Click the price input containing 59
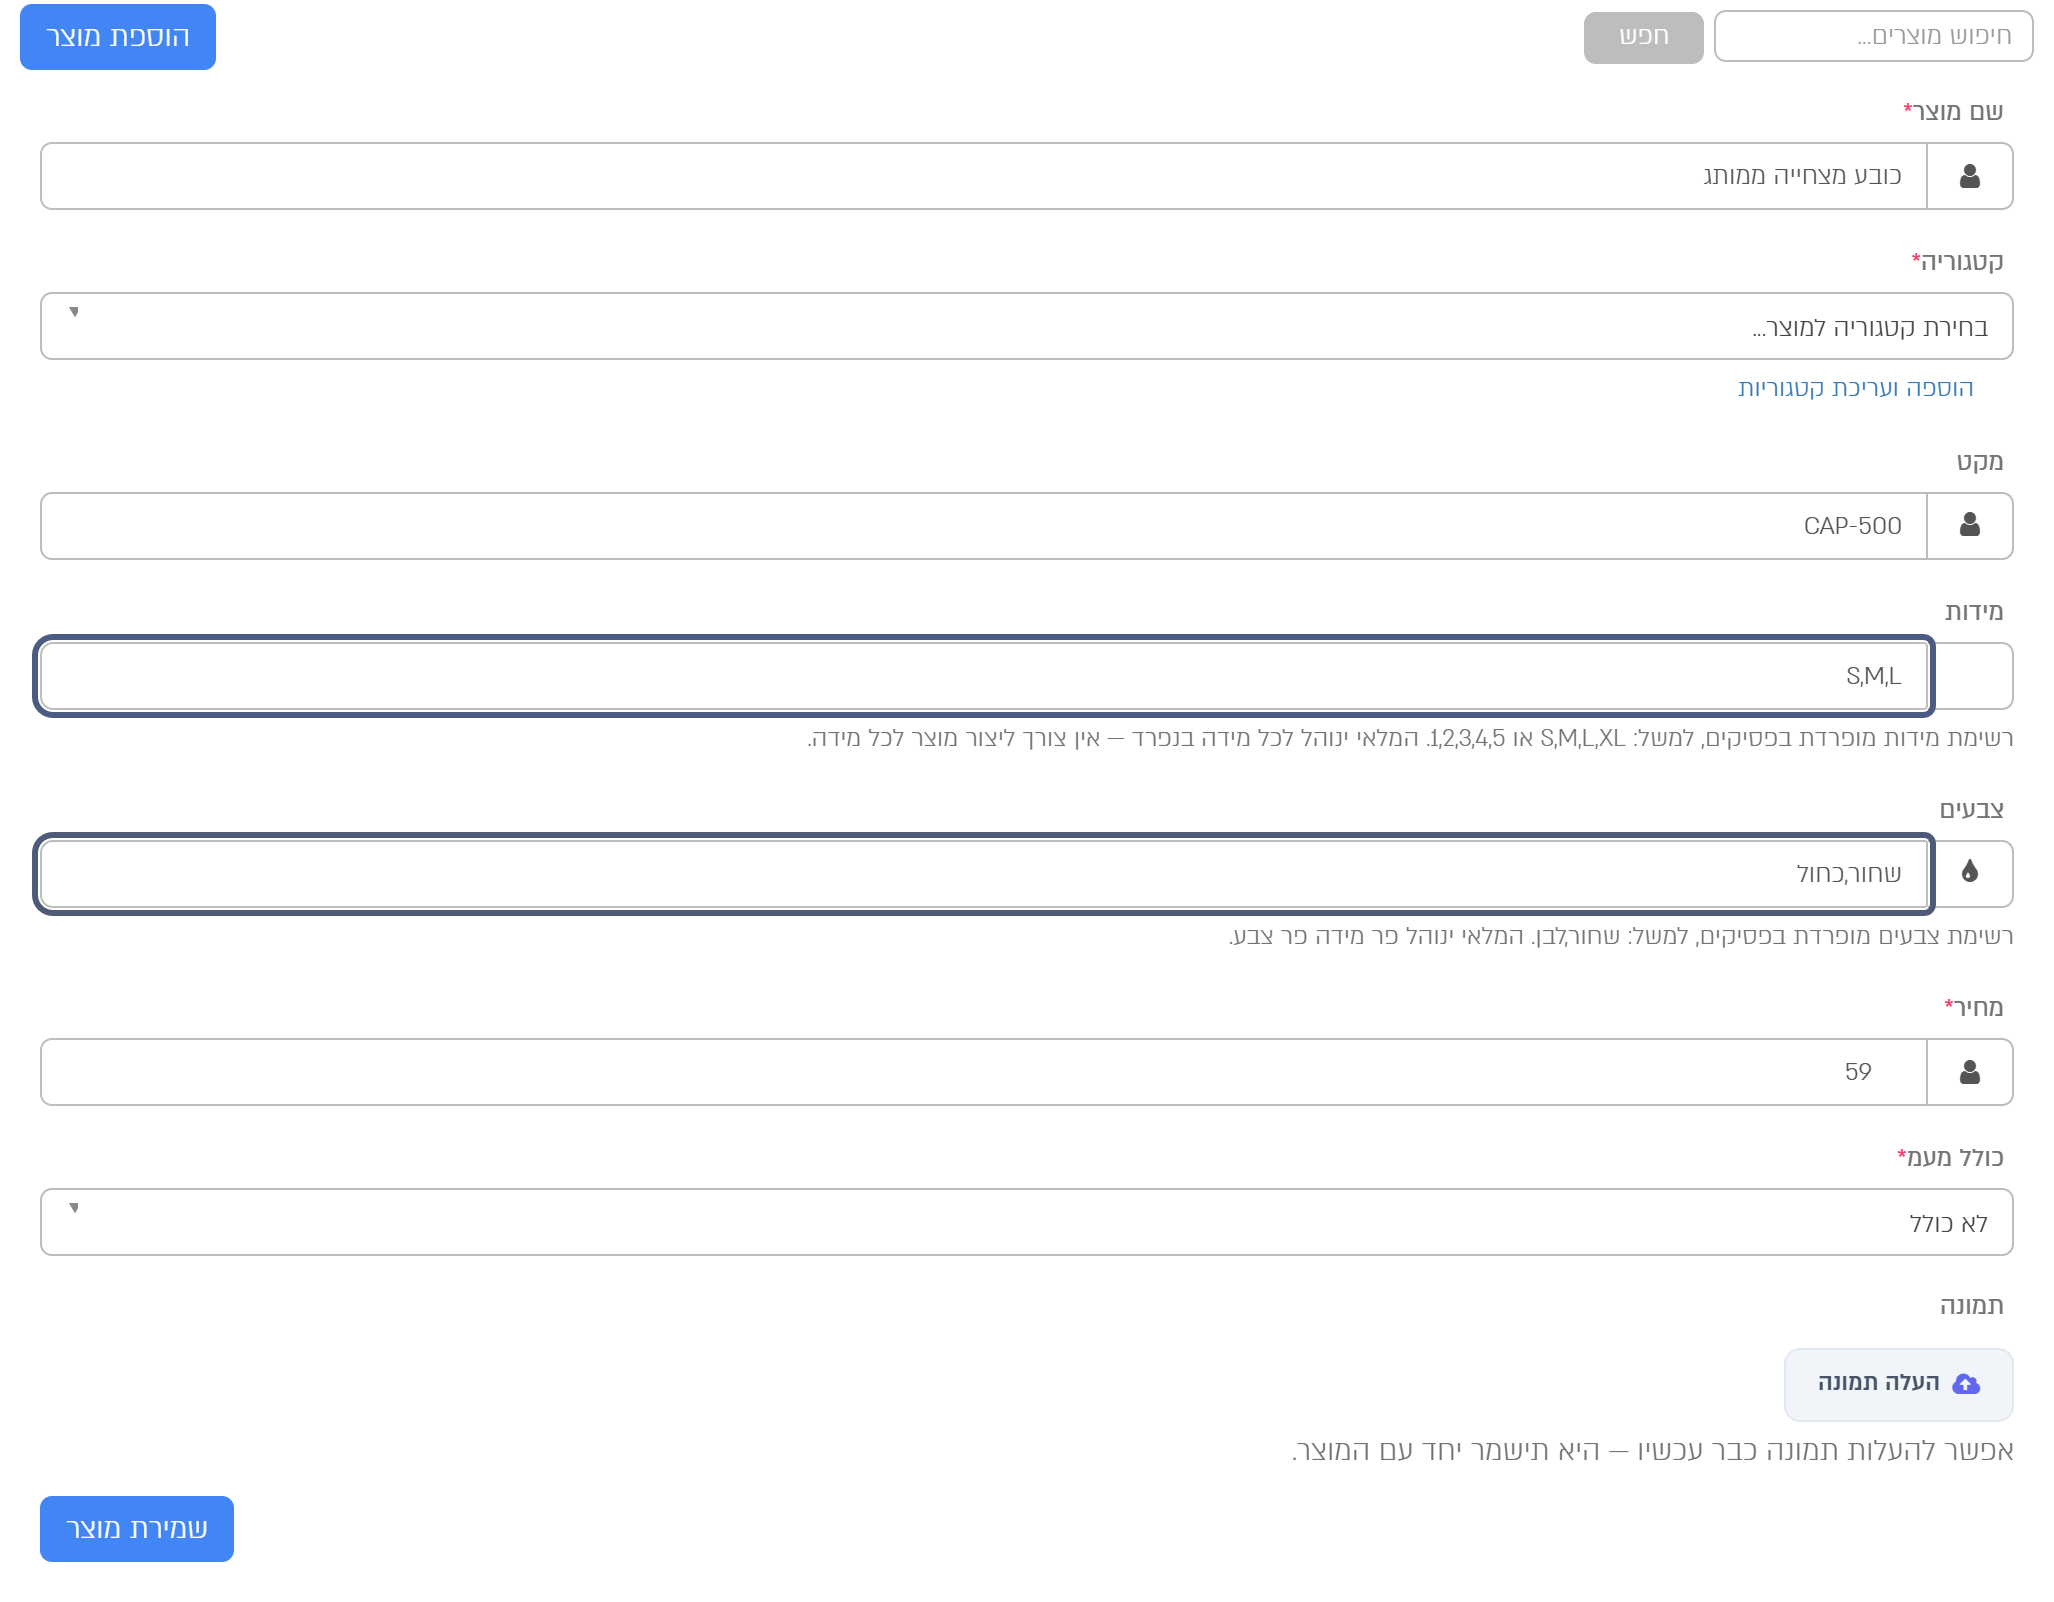2054x1602 pixels. (984, 1072)
